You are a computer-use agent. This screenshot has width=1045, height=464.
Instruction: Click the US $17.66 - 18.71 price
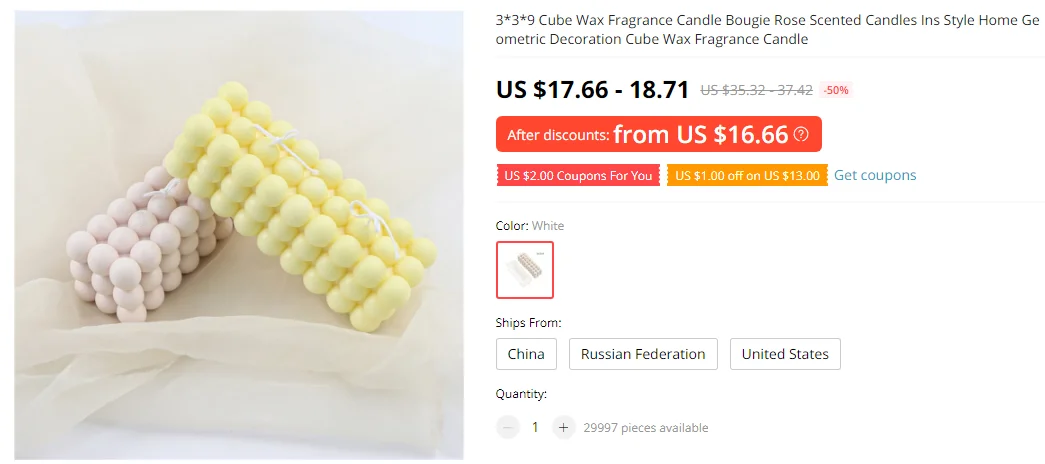click(x=592, y=89)
